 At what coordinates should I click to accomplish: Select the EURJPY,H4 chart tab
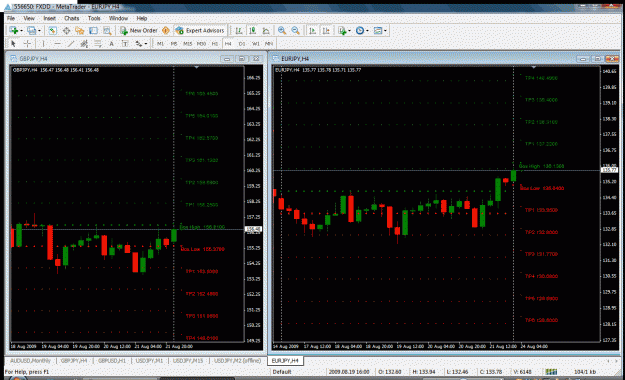pyautogui.click(x=285, y=361)
